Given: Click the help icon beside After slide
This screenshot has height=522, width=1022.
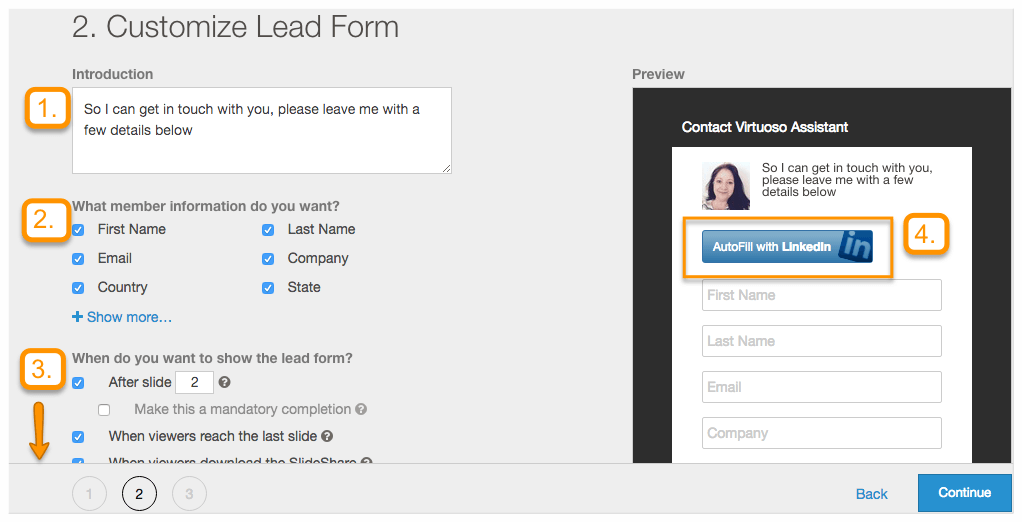Looking at the screenshot, I should [225, 383].
